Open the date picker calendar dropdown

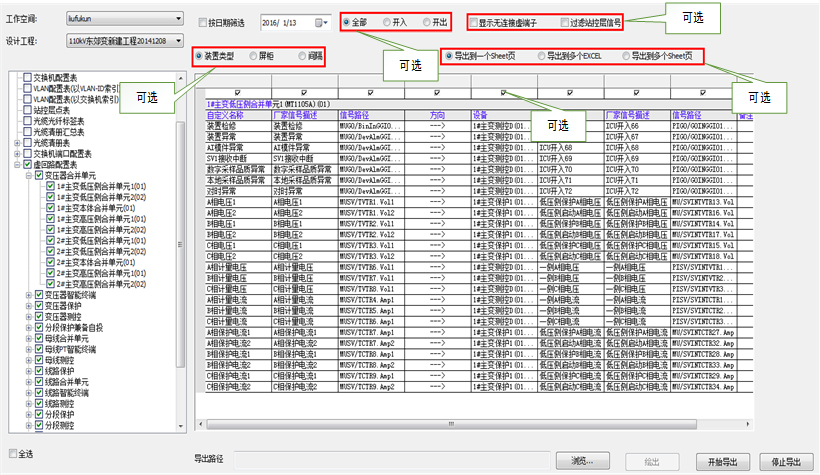(x=322, y=22)
